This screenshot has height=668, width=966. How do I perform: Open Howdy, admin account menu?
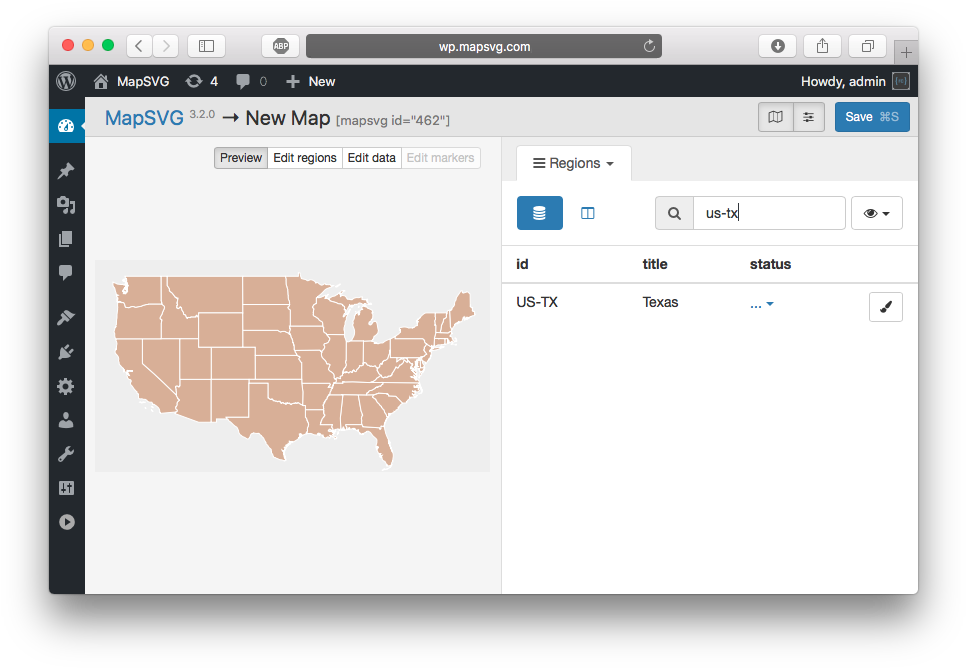tap(854, 81)
